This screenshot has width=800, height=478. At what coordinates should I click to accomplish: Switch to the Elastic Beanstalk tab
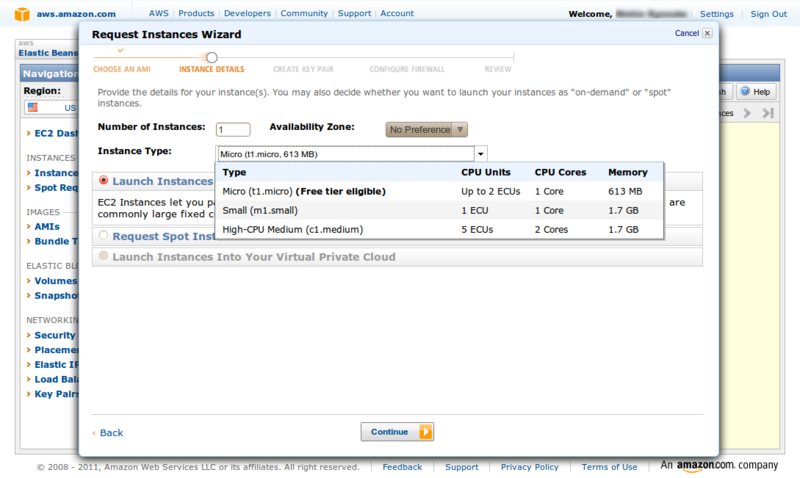tap(47, 53)
